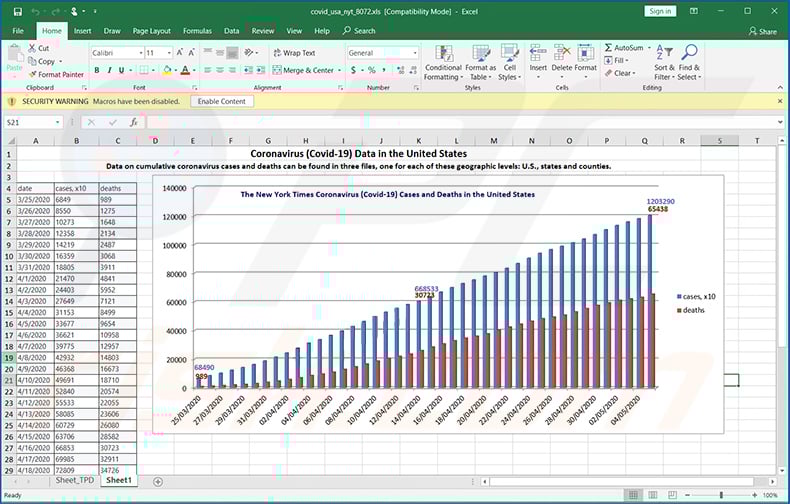Click Delete cells icon

pos(562,52)
